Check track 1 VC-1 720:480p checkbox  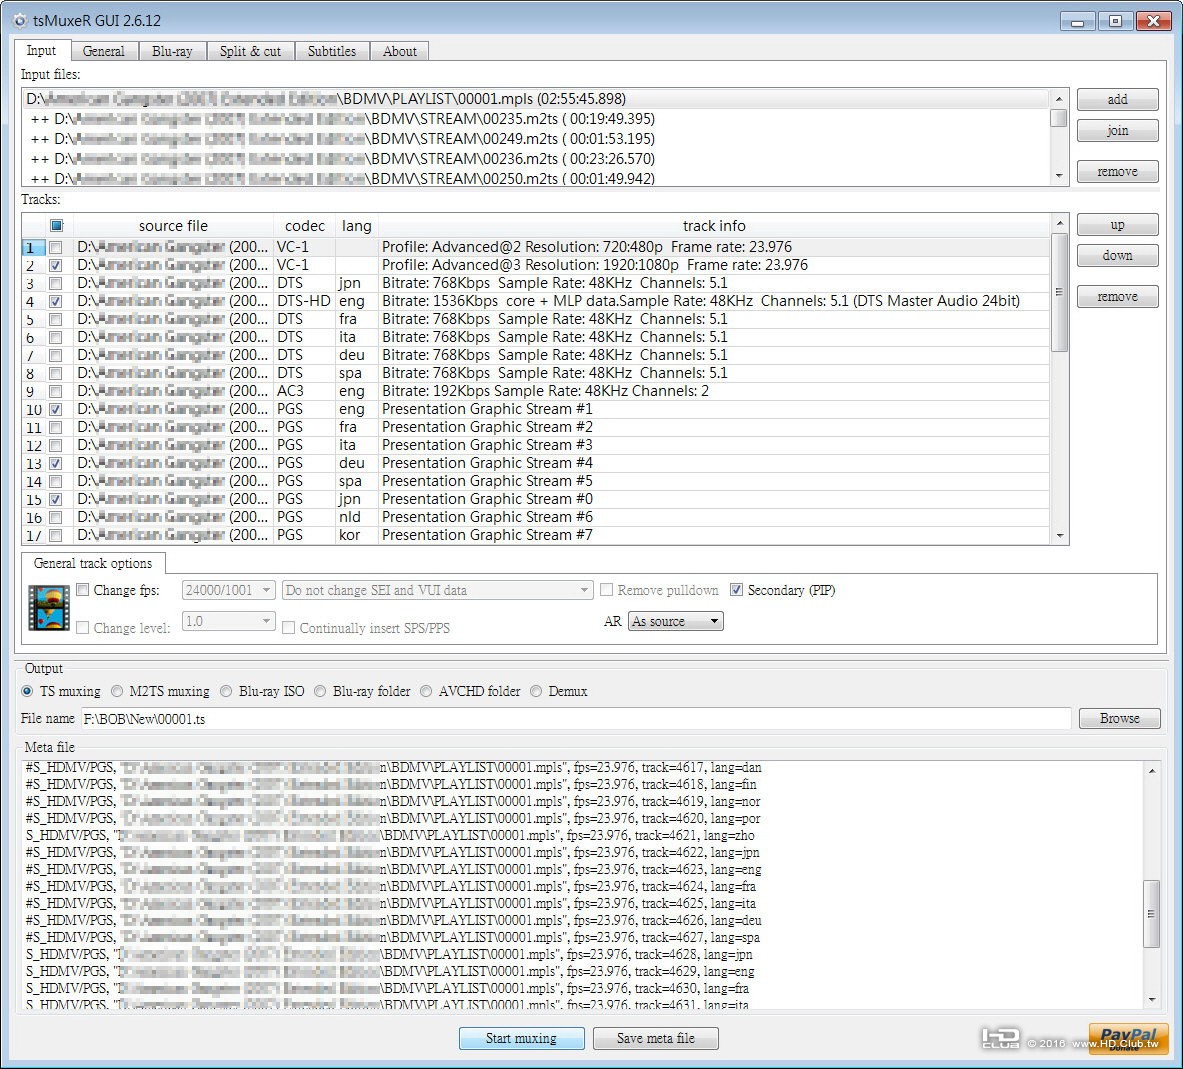(56, 247)
